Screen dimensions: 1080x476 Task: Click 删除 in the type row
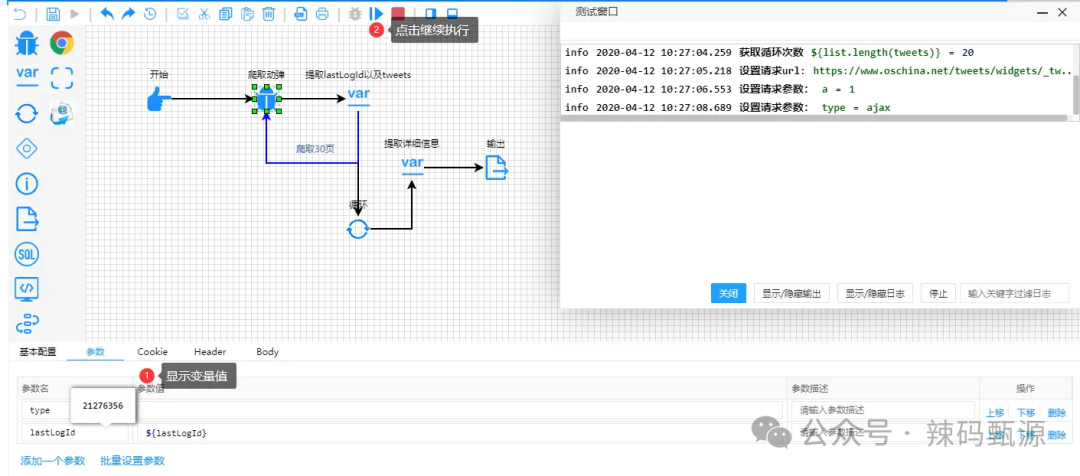(x=1057, y=413)
